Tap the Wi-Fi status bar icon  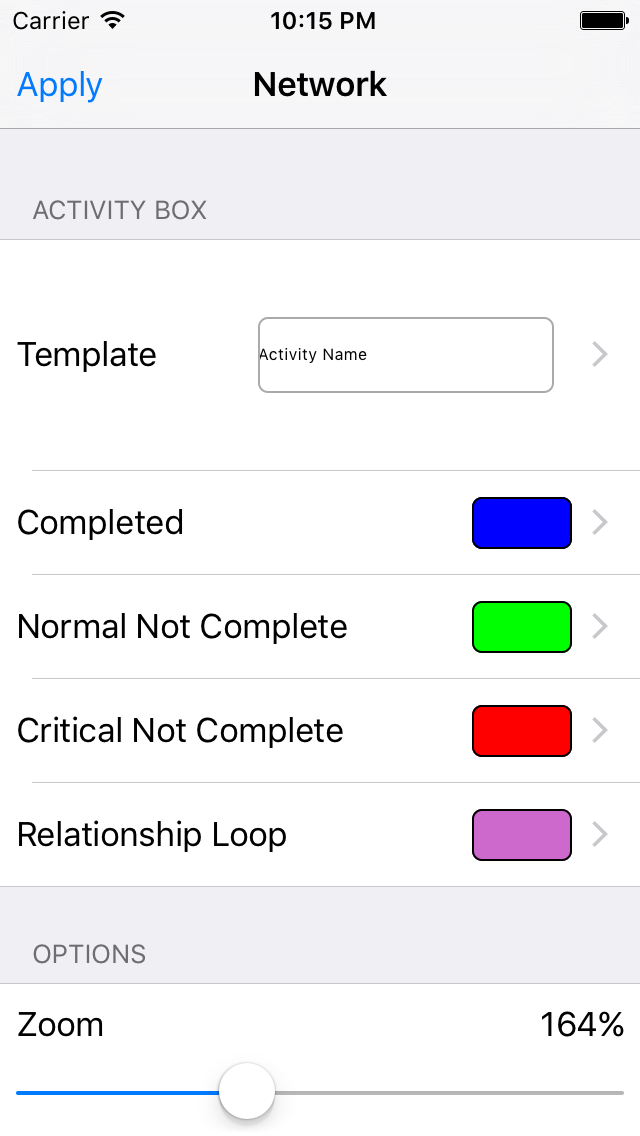coord(113,20)
